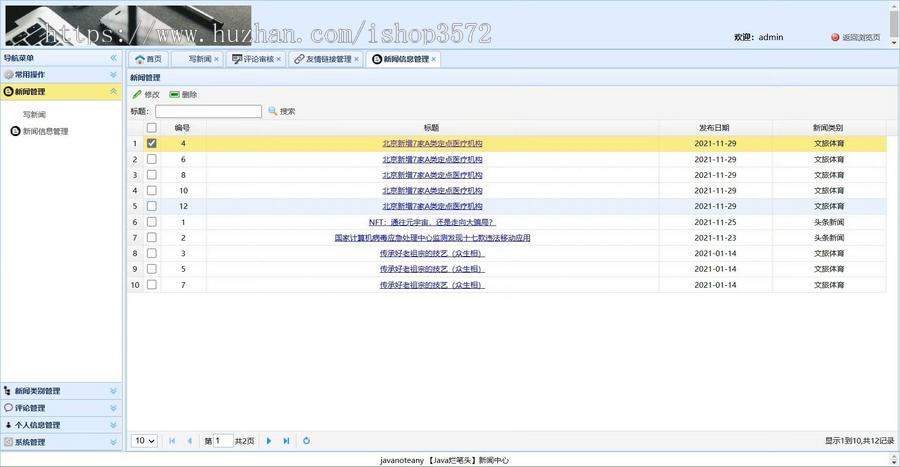This screenshot has height=467, width=900.
Task: Close the 新闻信息管理 tab
Action: point(434,59)
